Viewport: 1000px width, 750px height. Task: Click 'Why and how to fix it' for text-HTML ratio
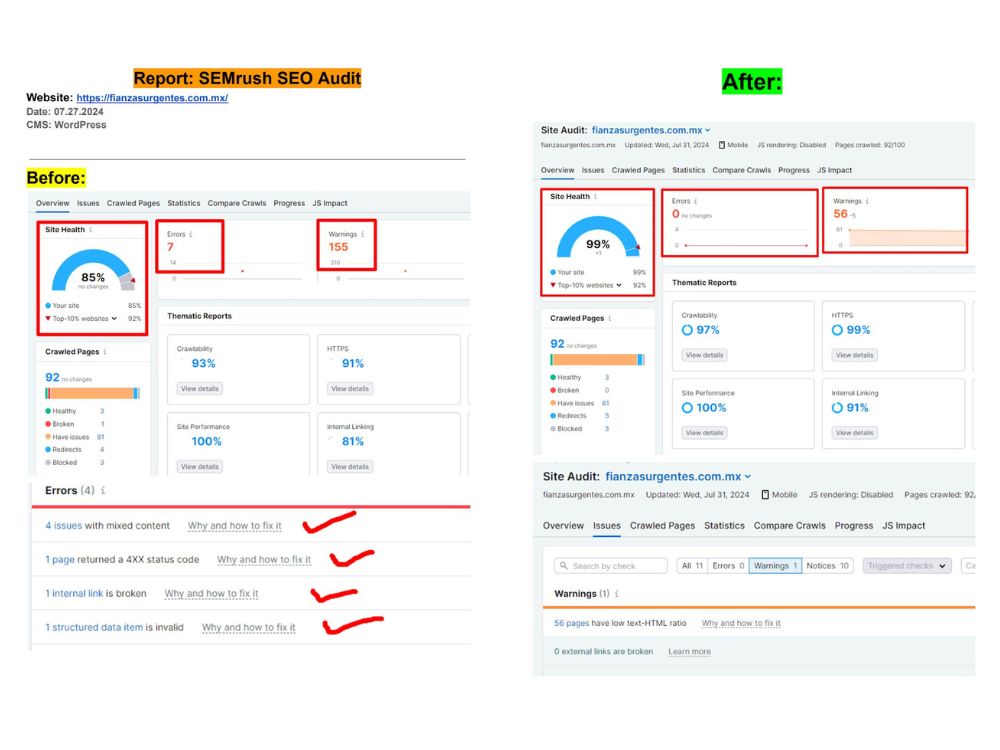pyautogui.click(x=741, y=623)
